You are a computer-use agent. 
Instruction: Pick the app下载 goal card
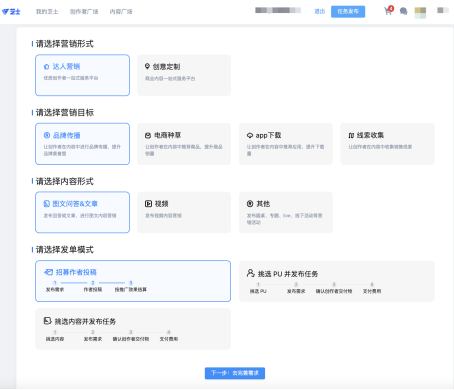(286, 144)
